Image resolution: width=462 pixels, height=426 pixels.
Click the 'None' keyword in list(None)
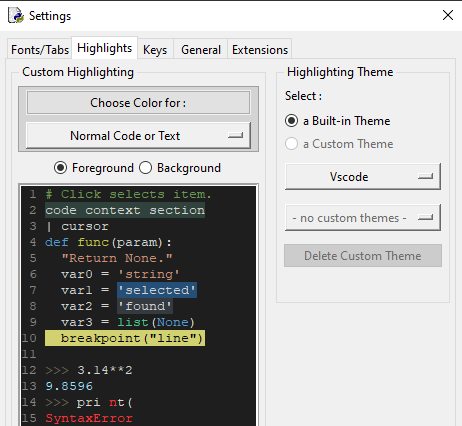click(173, 322)
